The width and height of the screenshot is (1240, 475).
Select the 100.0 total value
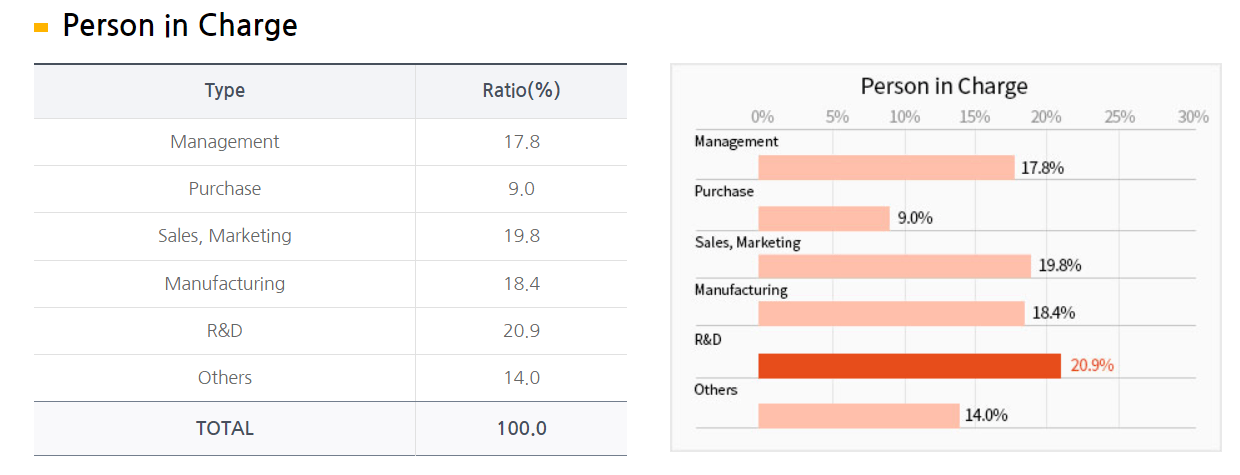coord(521,428)
